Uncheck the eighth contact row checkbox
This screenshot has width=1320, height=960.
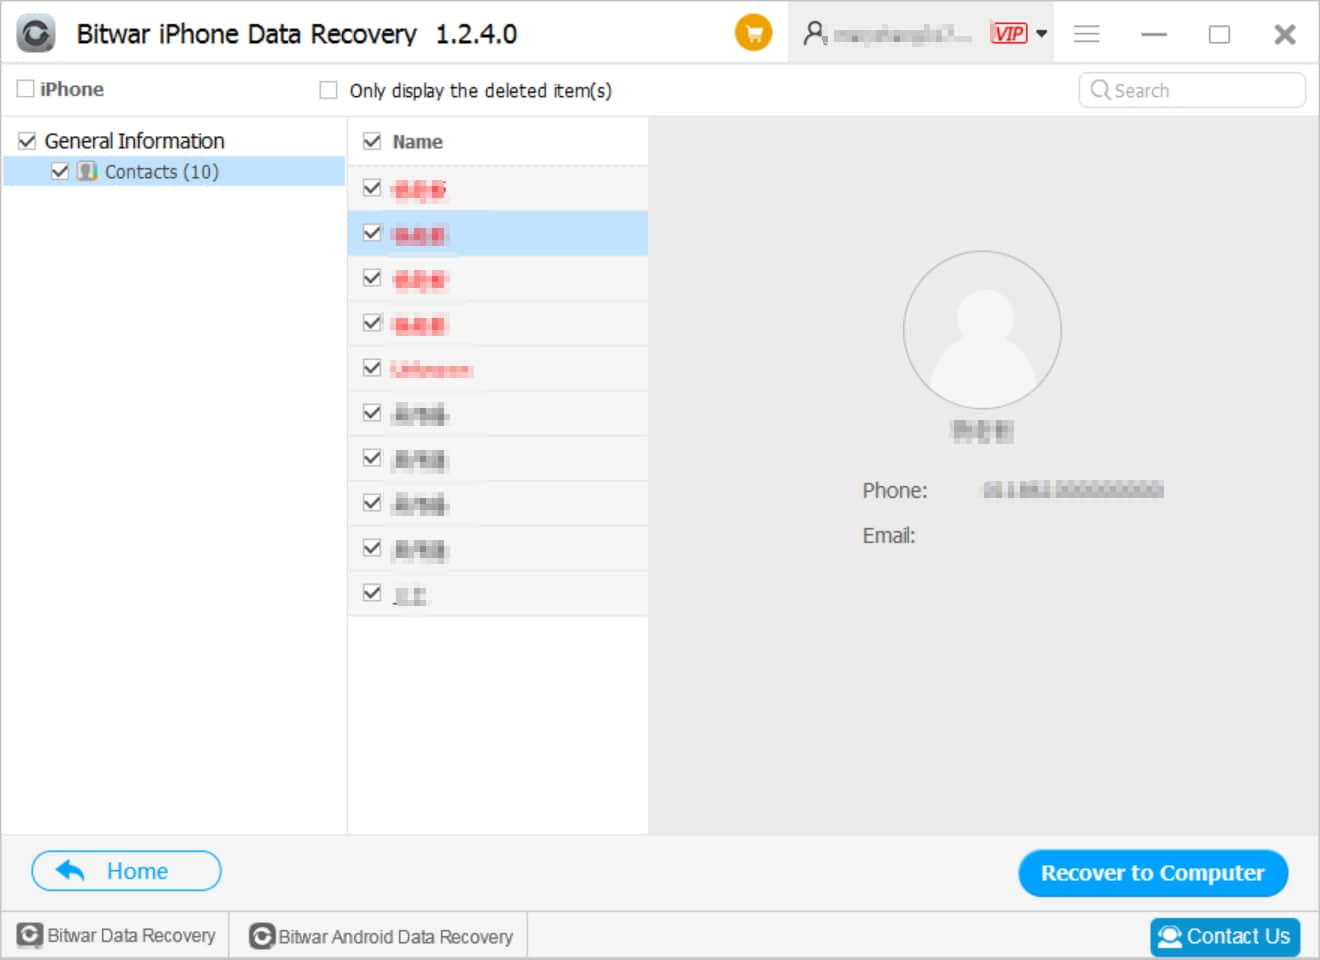tap(372, 502)
